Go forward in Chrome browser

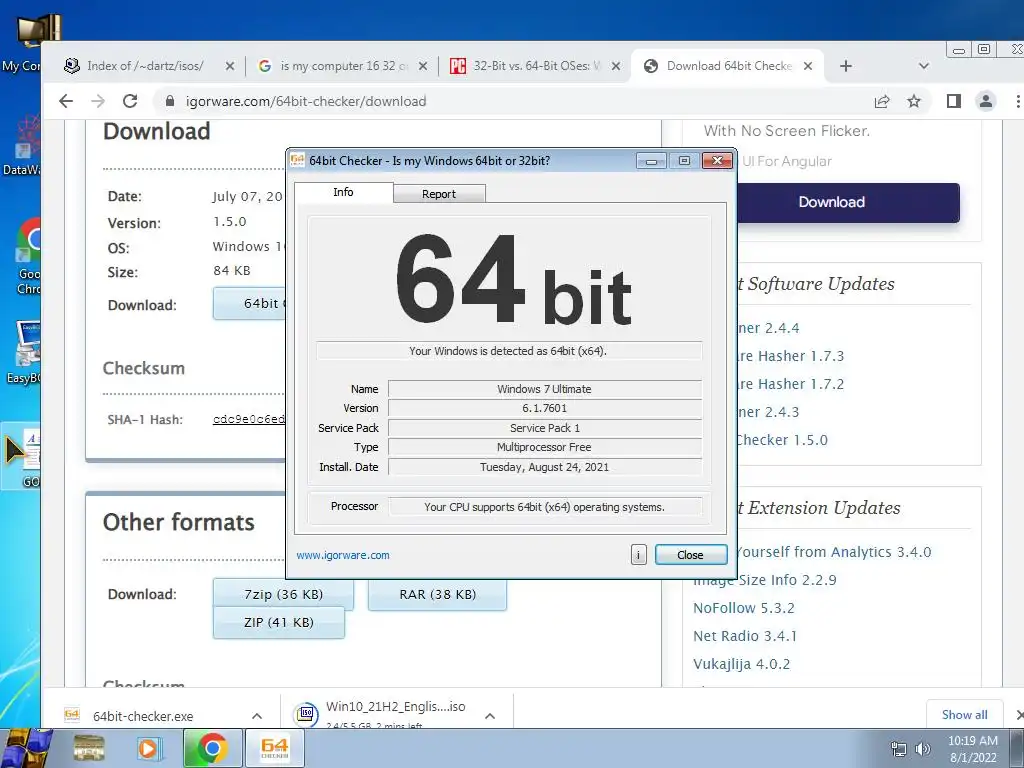click(x=98, y=101)
